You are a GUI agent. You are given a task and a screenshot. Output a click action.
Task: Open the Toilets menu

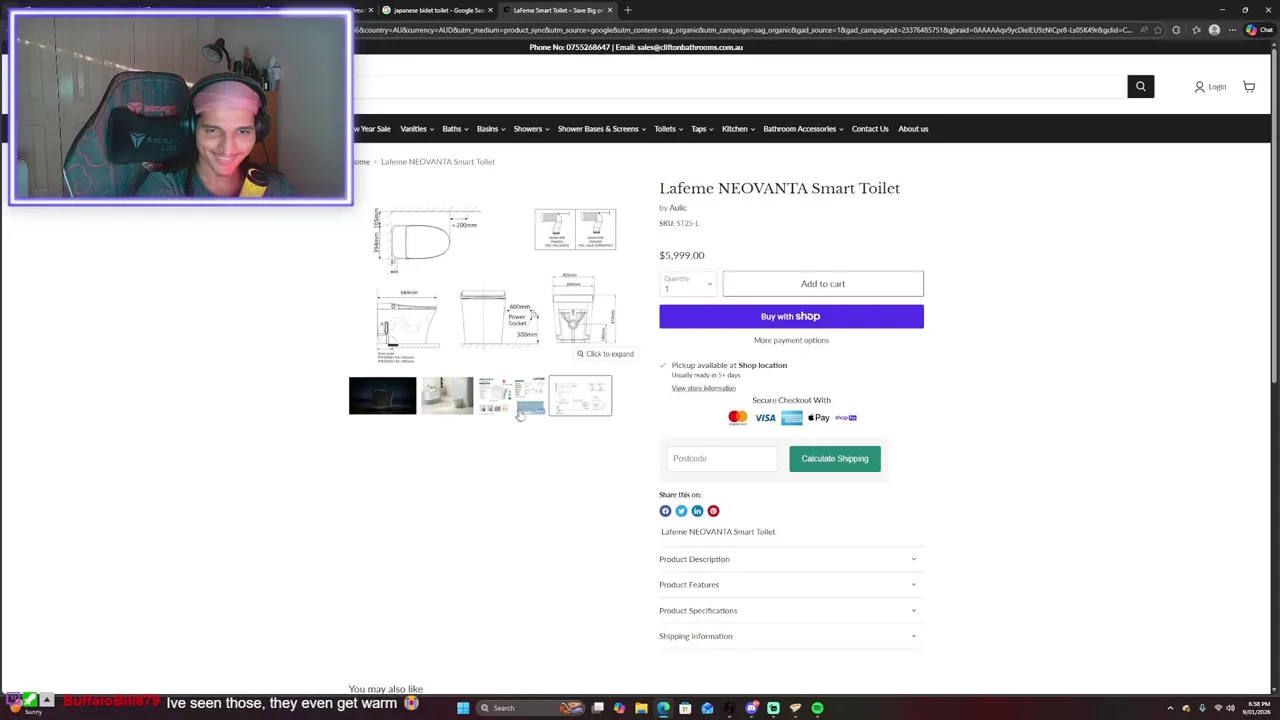point(668,129)
